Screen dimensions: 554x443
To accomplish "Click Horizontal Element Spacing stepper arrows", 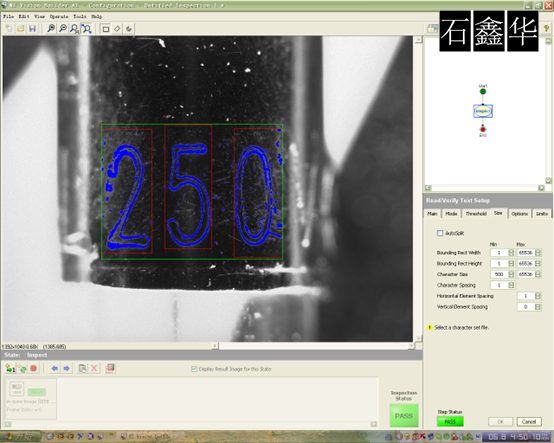I will pos(538,296).
